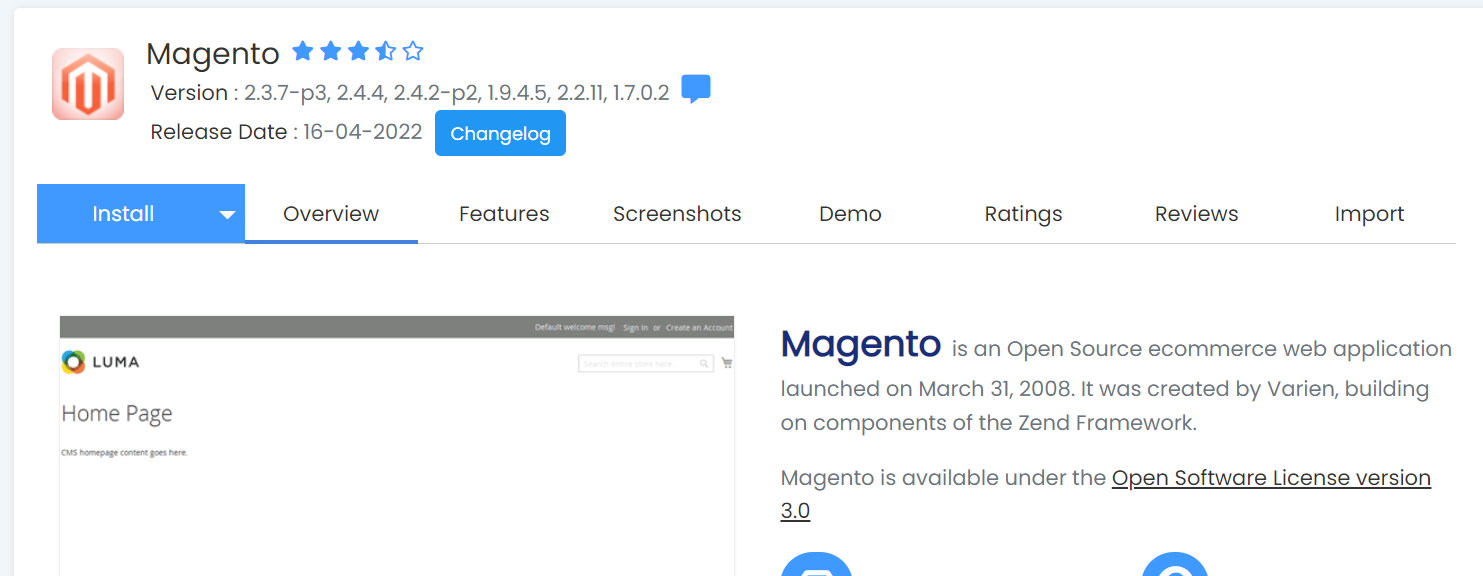Click the right blue circular icon below license
This screenshot has height=576, width=1483.
(1175, 566)
